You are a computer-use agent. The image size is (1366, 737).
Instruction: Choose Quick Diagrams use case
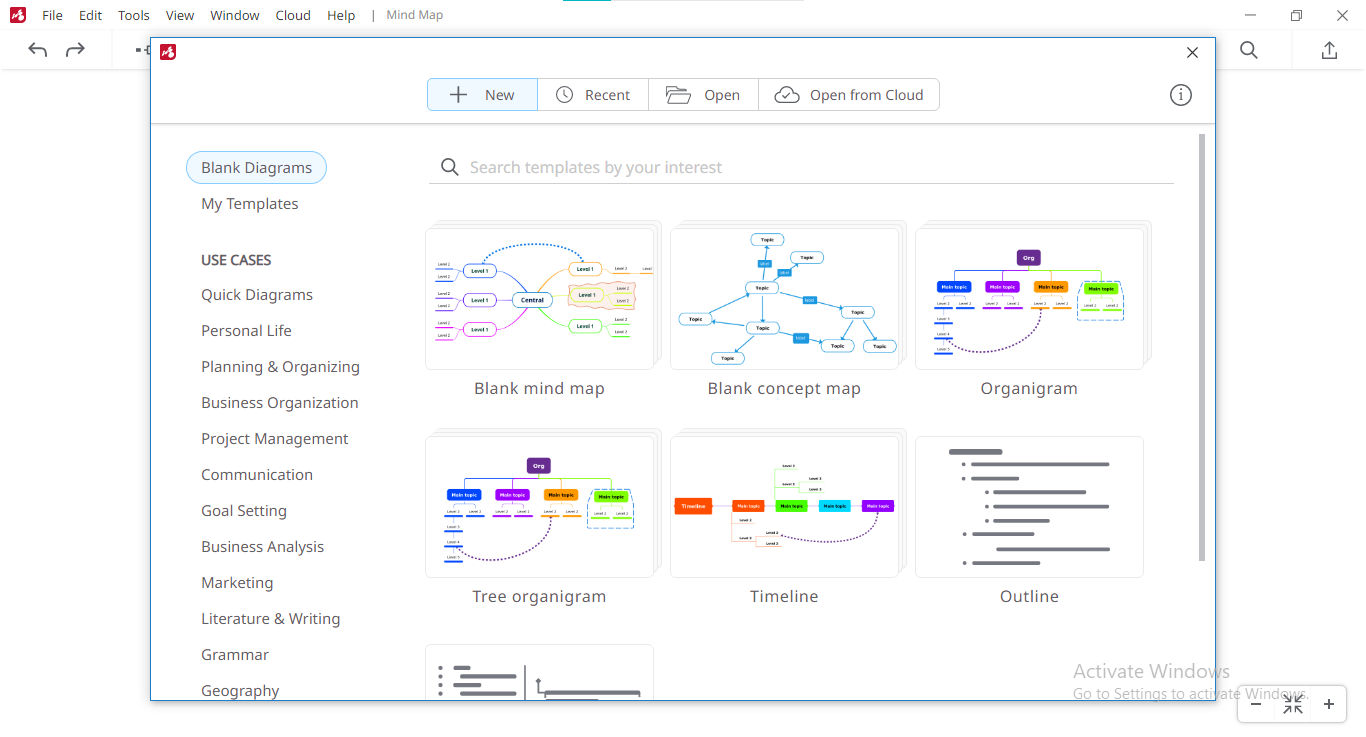click(257, 295)
